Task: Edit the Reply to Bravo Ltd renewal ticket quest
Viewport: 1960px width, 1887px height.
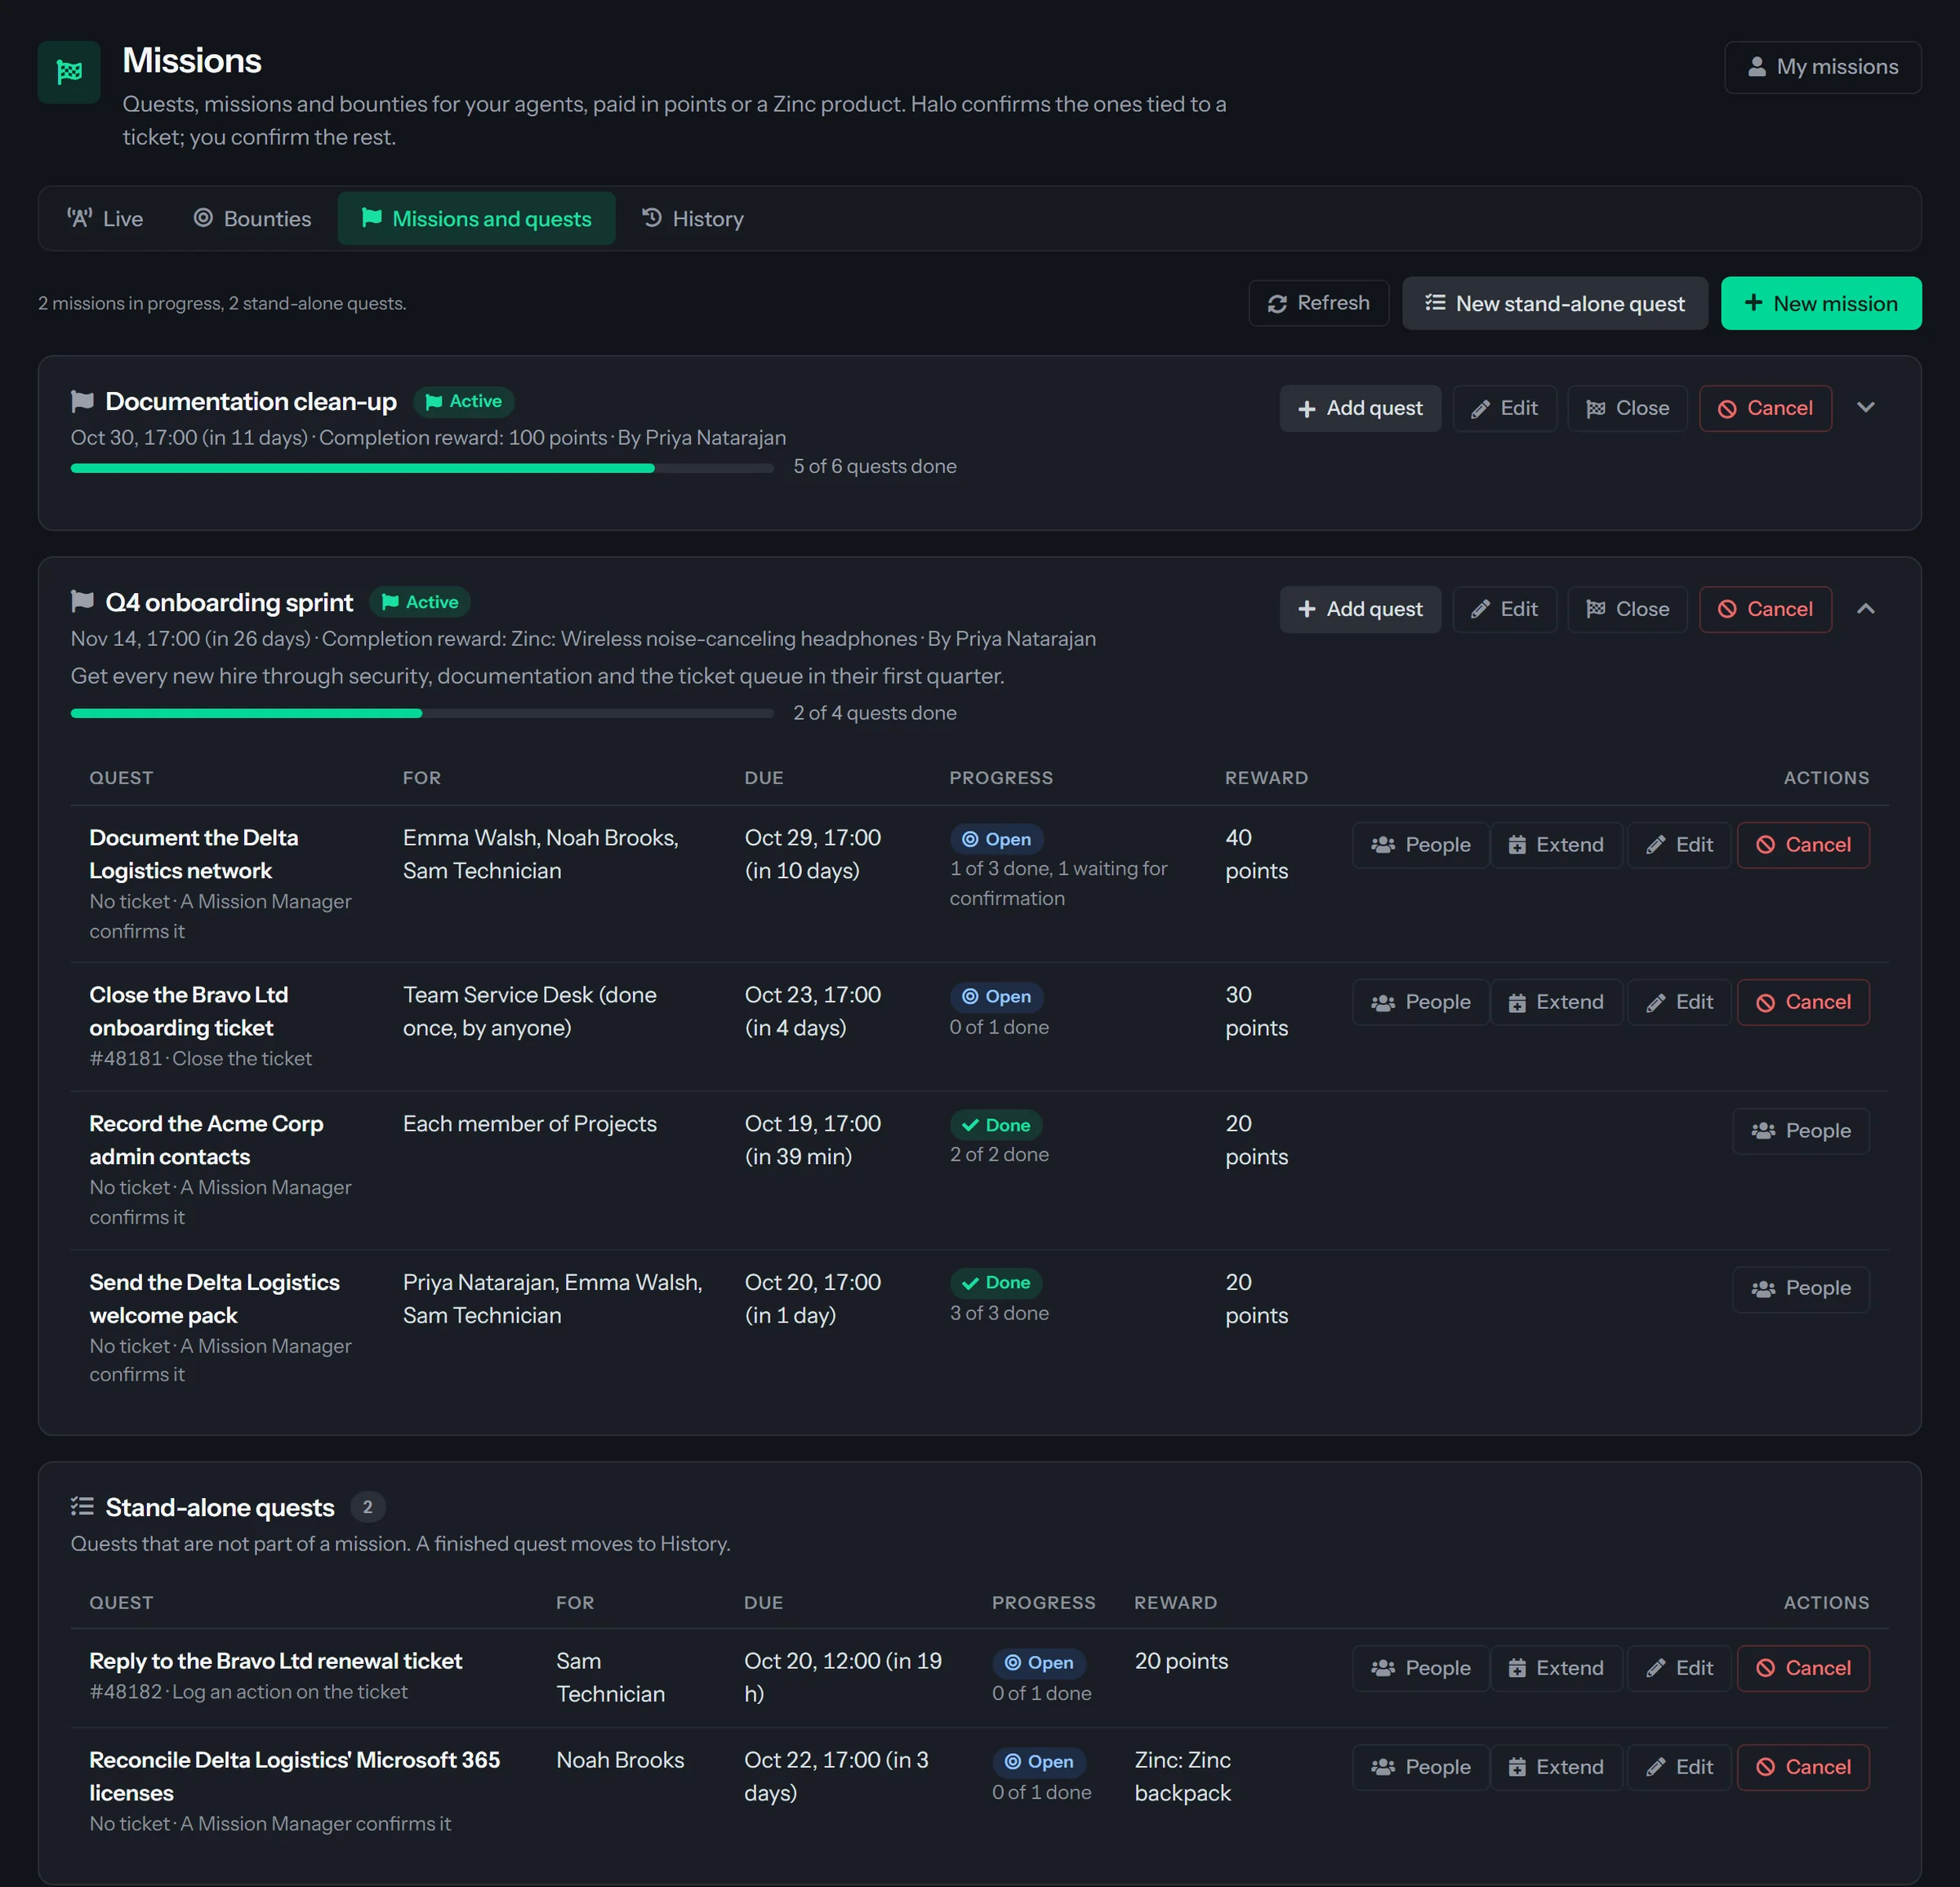Action: tap(1679, 1668)
